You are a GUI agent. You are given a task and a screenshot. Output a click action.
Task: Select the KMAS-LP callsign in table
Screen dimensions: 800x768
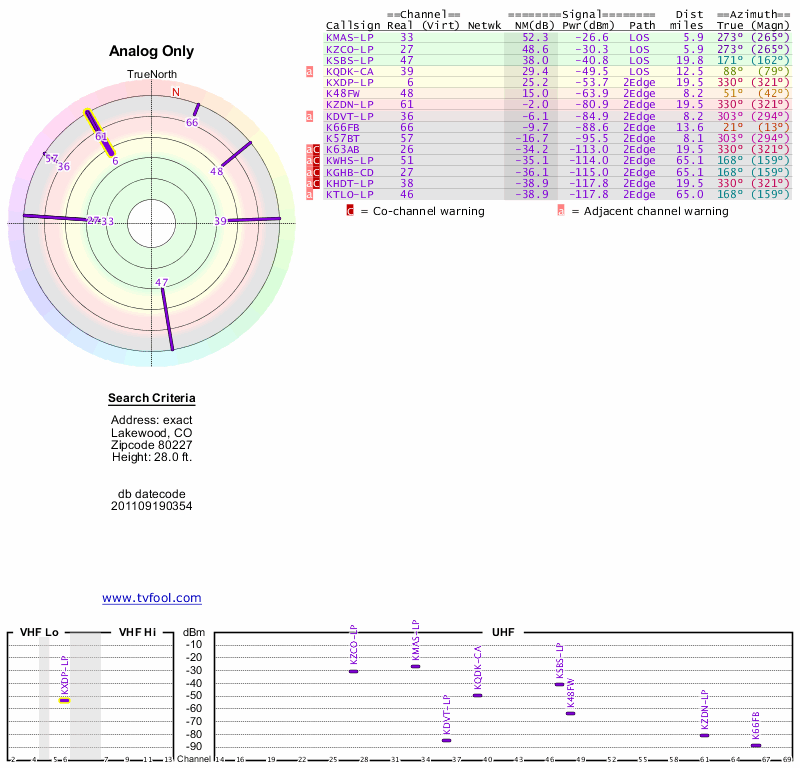pos(350,37)
